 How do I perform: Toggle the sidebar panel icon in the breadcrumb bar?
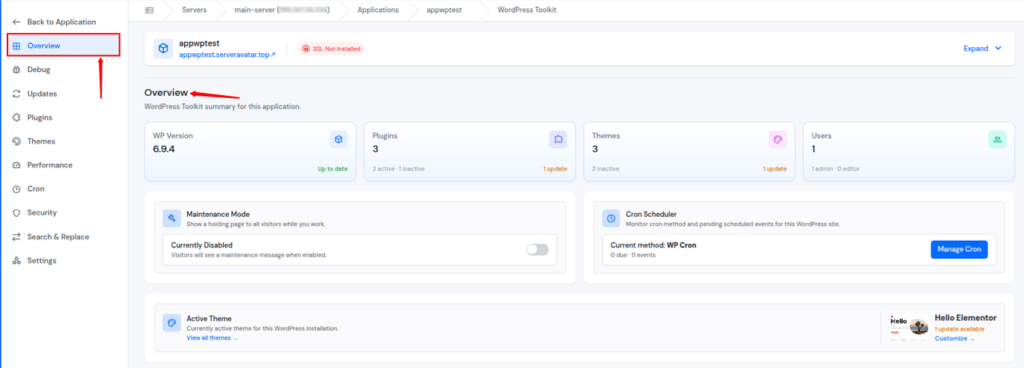149,10
